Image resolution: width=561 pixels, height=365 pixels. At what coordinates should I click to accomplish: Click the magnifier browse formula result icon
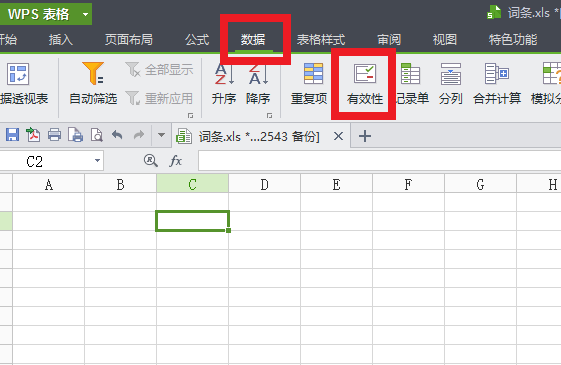point(151,161)
